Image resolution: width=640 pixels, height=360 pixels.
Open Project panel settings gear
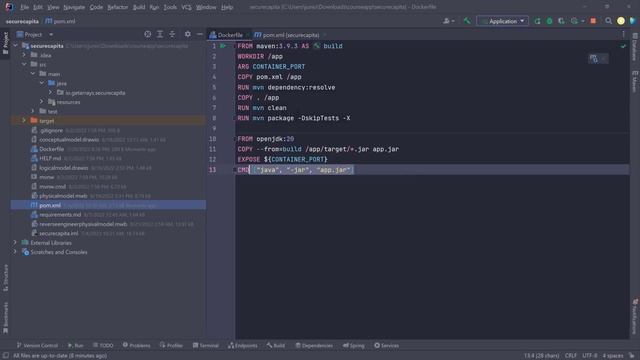click(x=187, y=34)
